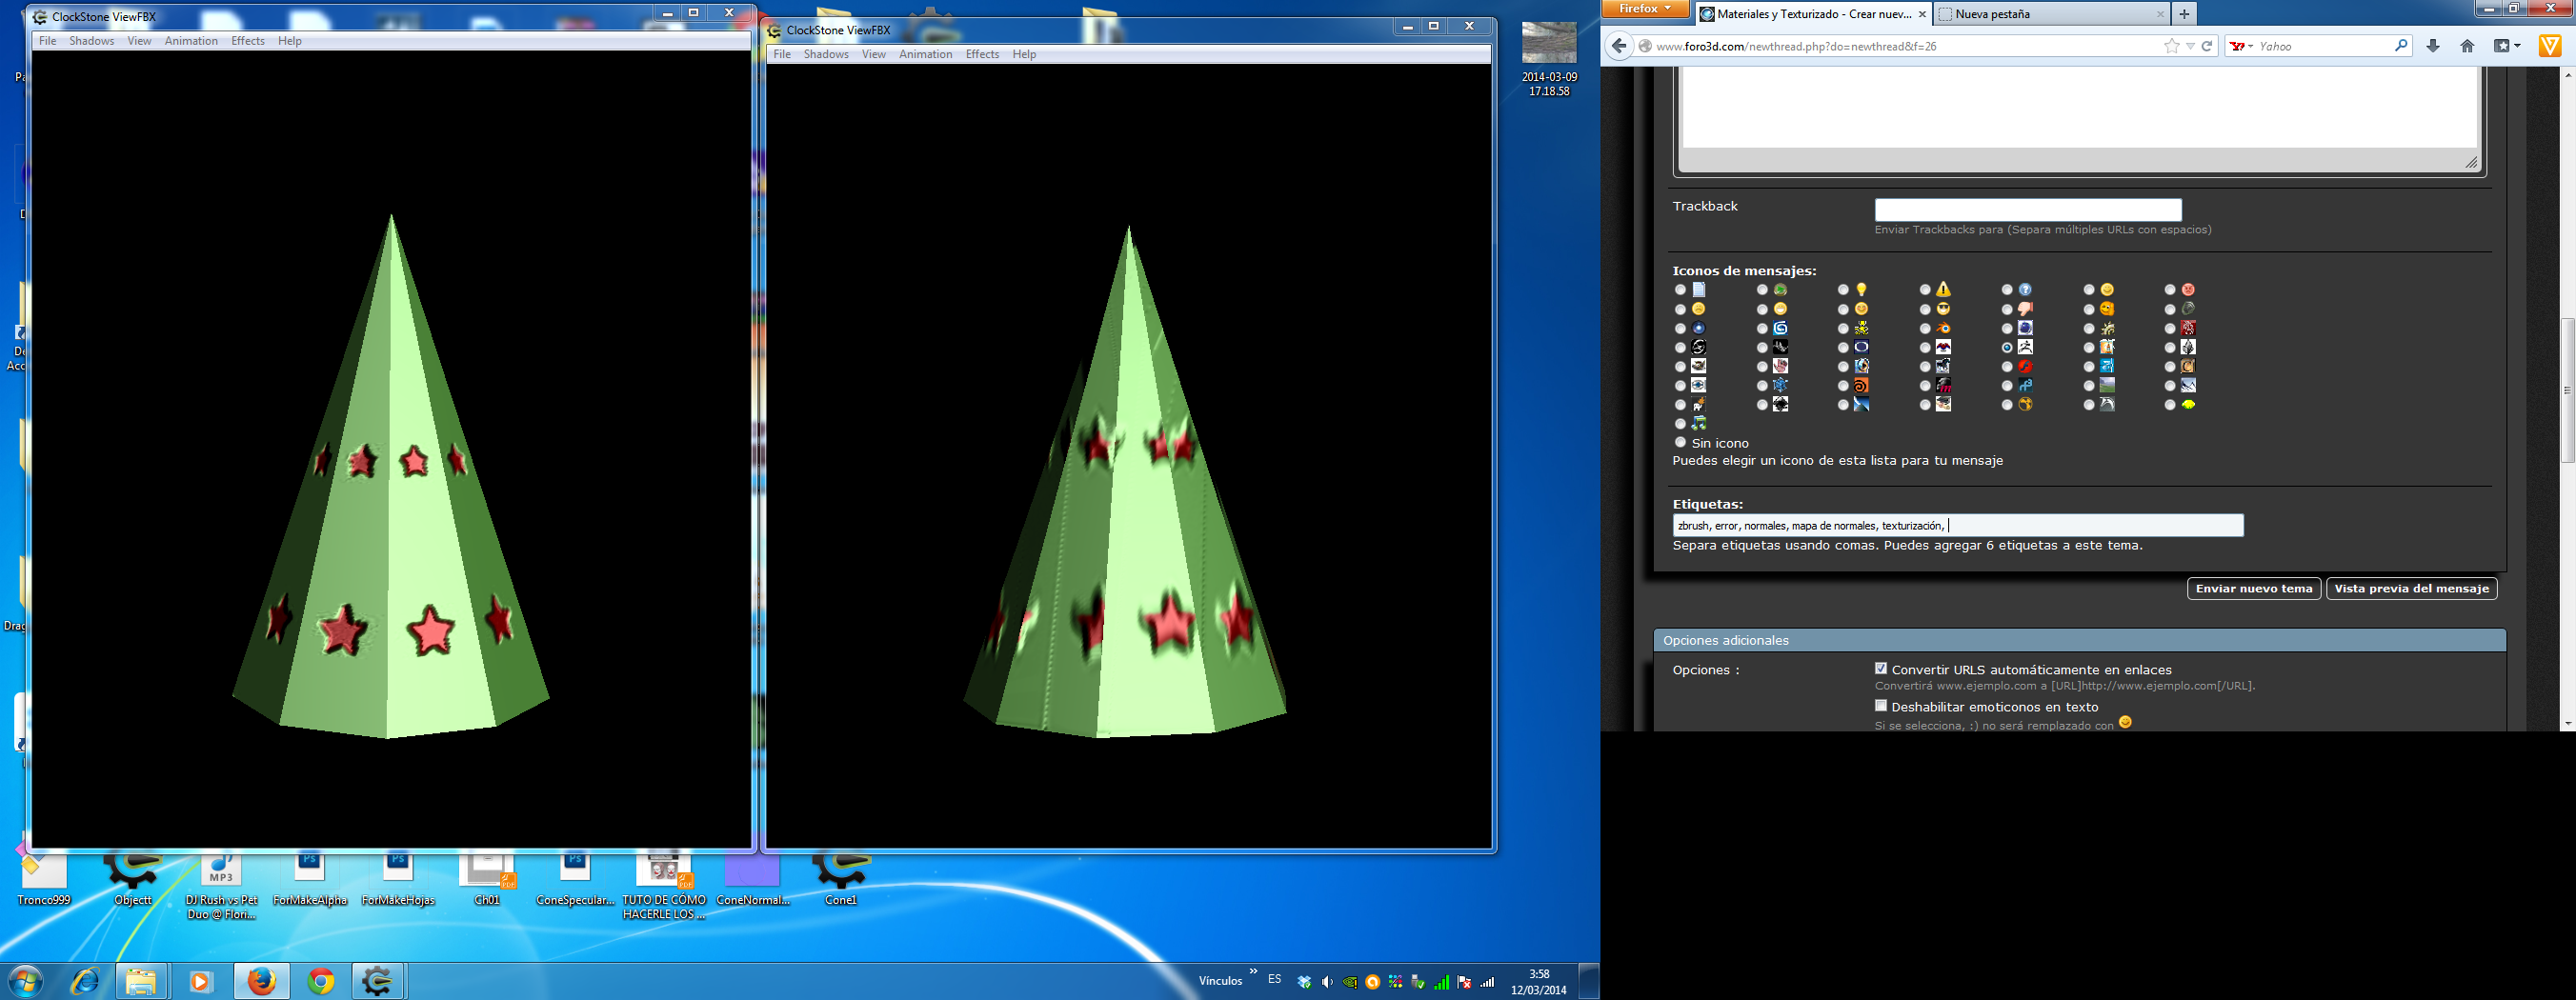Choose the thumbs-down message icon radio

click(2007, 309)
